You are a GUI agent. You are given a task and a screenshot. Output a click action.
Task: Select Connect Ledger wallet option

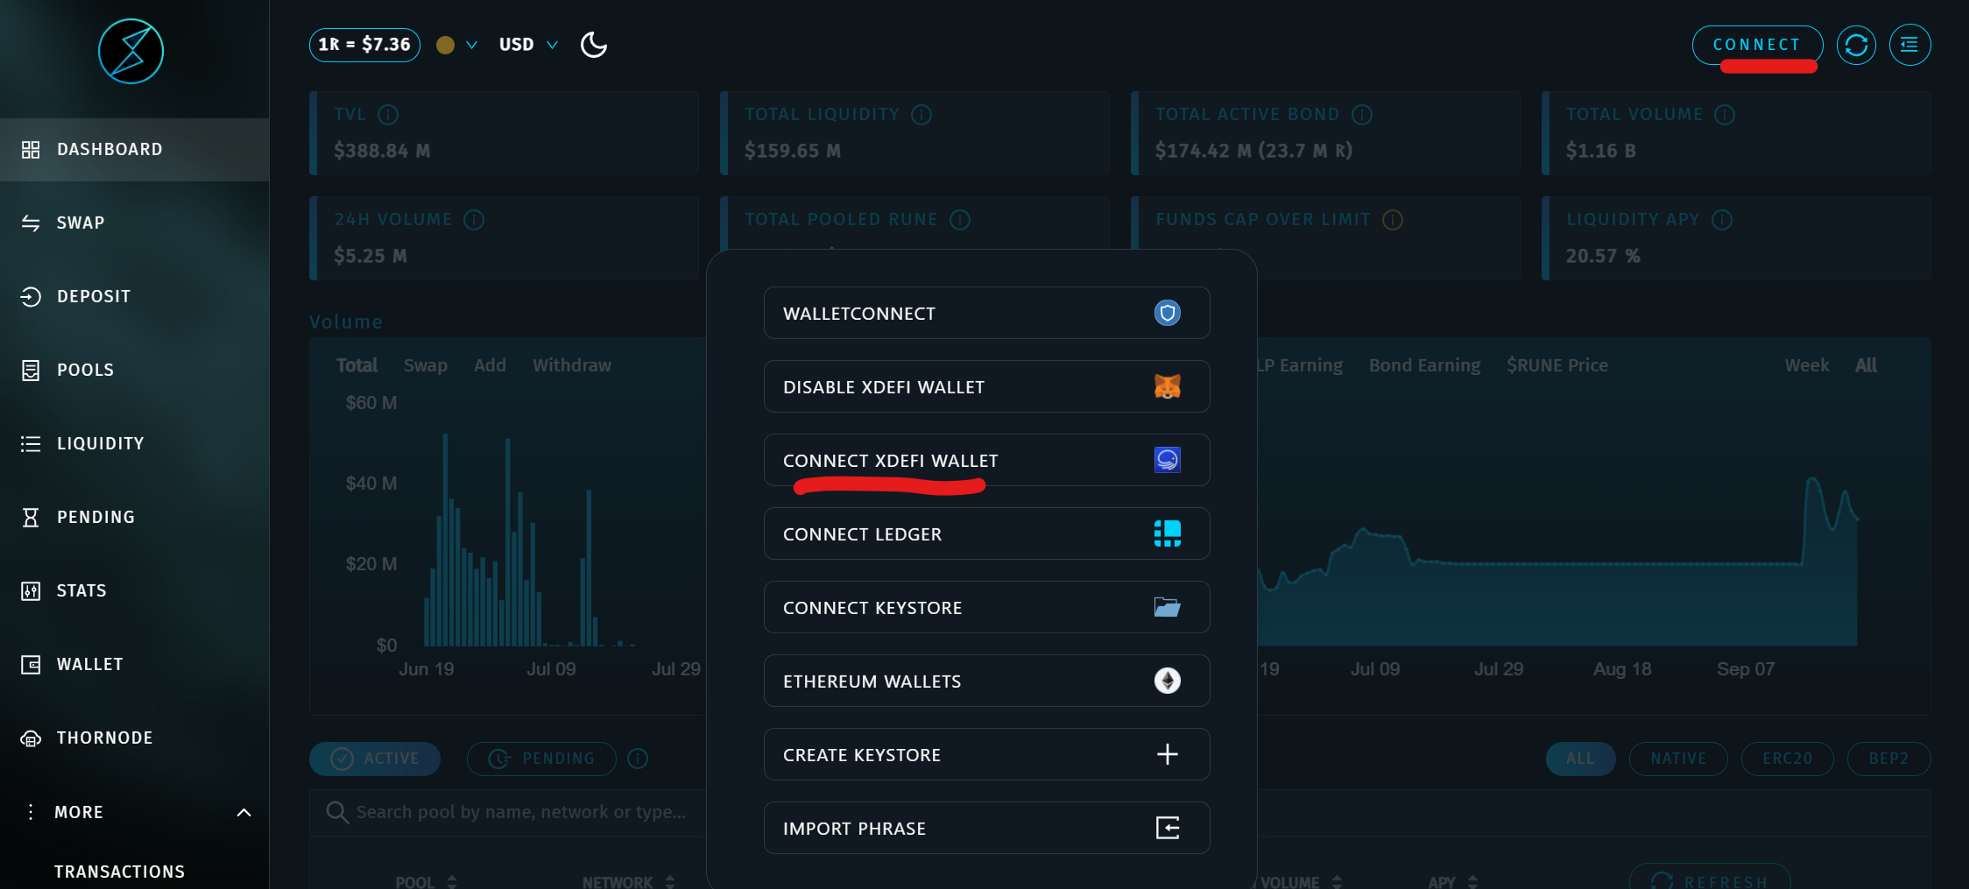pyautogui.click(x=987, y=534)
